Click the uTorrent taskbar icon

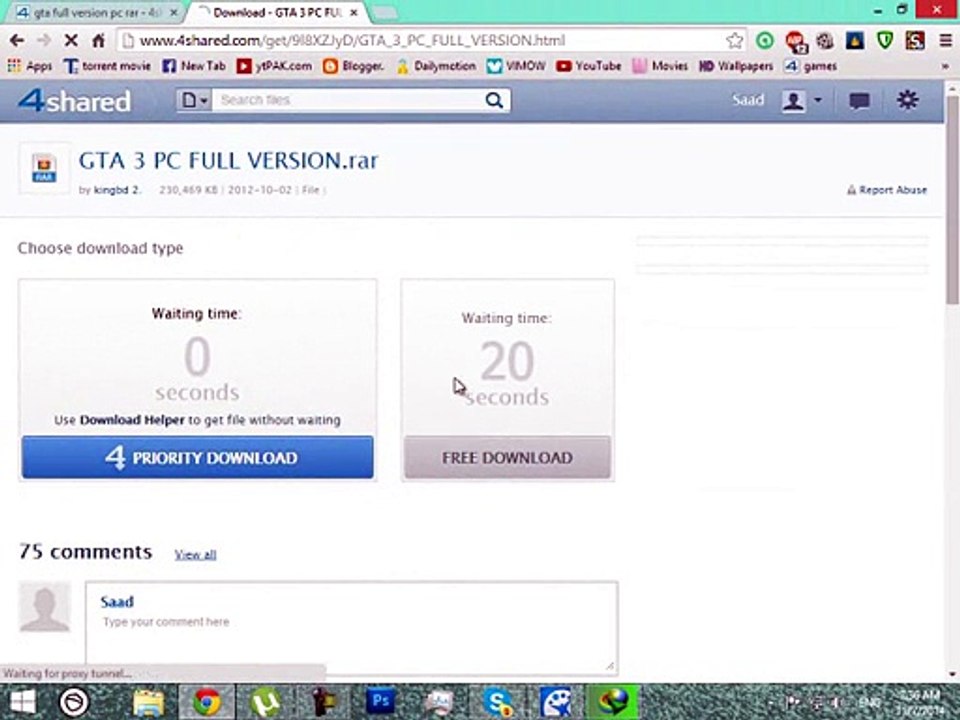[x=264, y=702]
